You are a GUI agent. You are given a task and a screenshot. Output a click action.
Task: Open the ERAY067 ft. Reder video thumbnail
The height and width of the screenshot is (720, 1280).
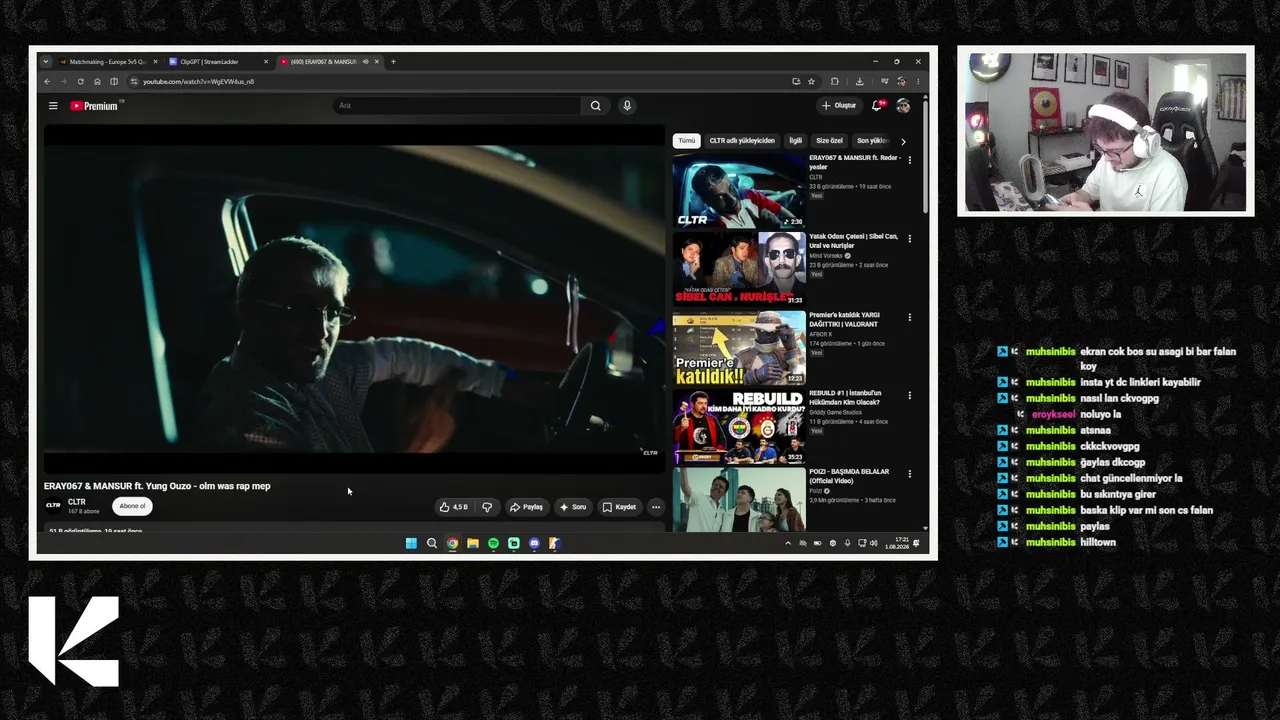point(739,190)
